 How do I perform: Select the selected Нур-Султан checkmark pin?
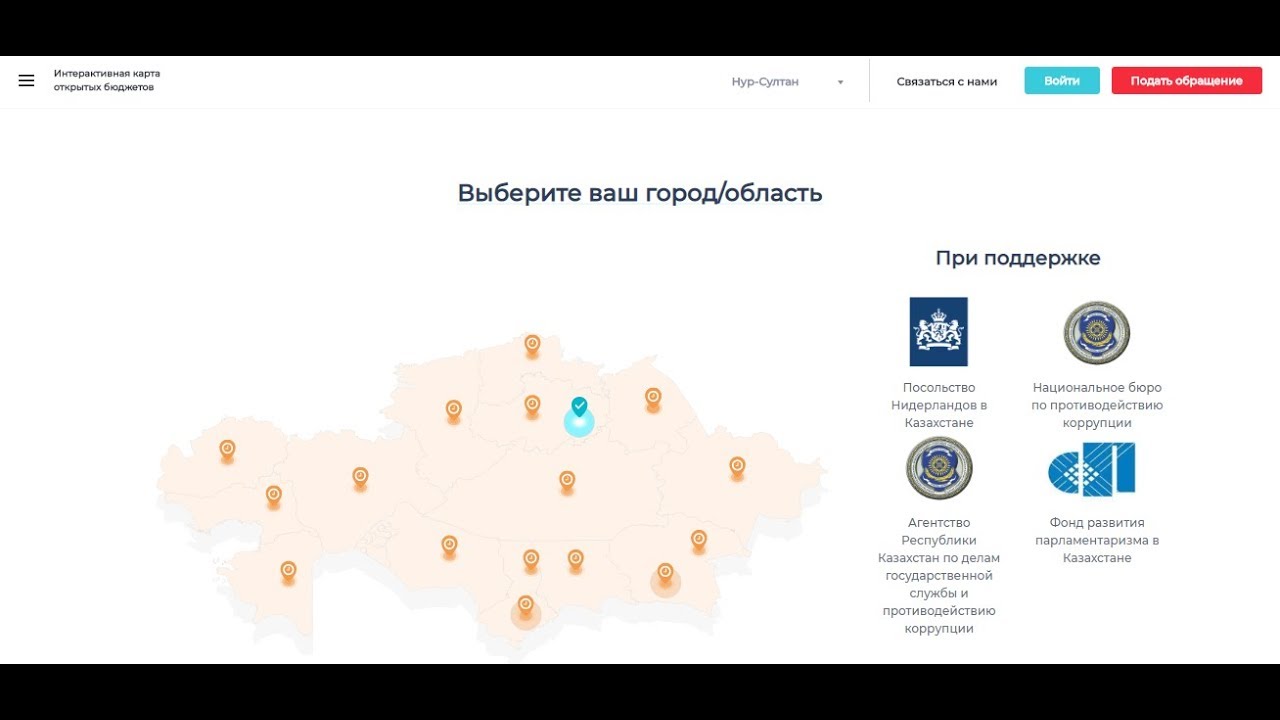point(579,408)
